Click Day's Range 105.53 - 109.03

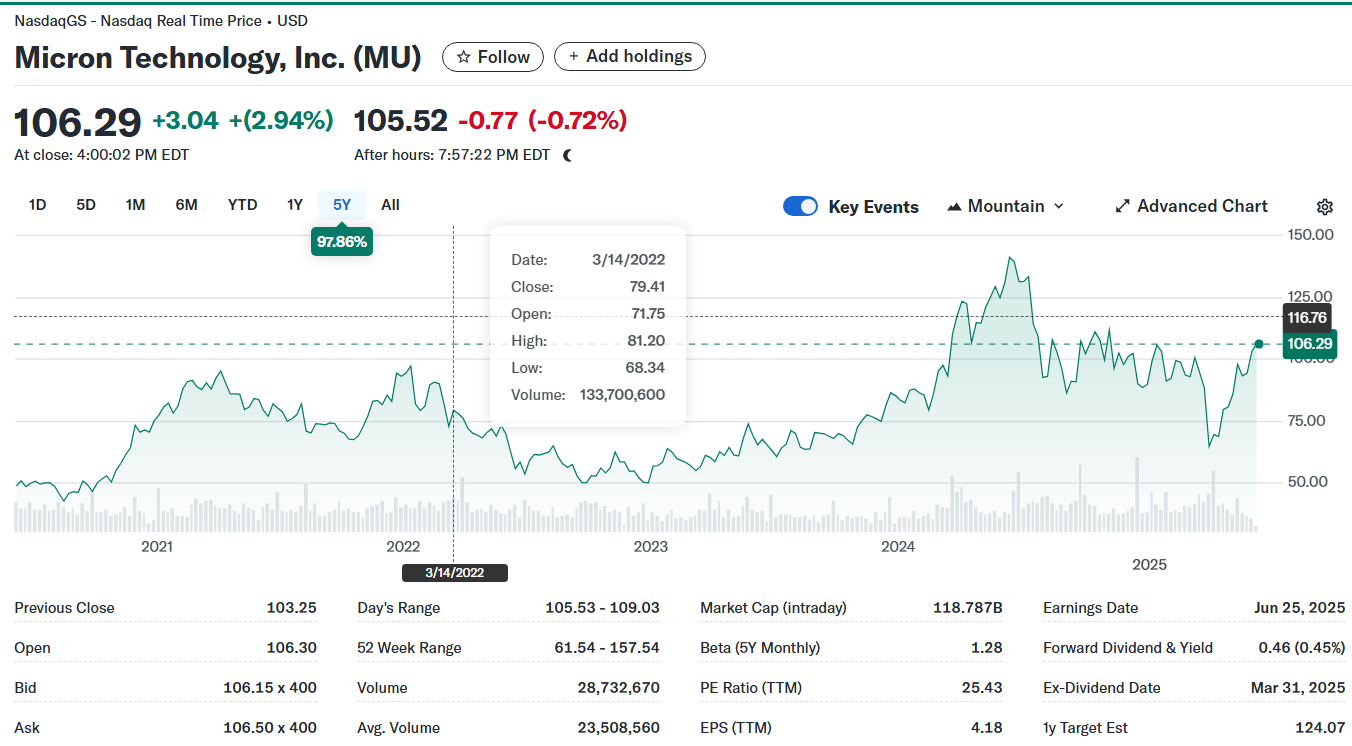tap(602, 608)
